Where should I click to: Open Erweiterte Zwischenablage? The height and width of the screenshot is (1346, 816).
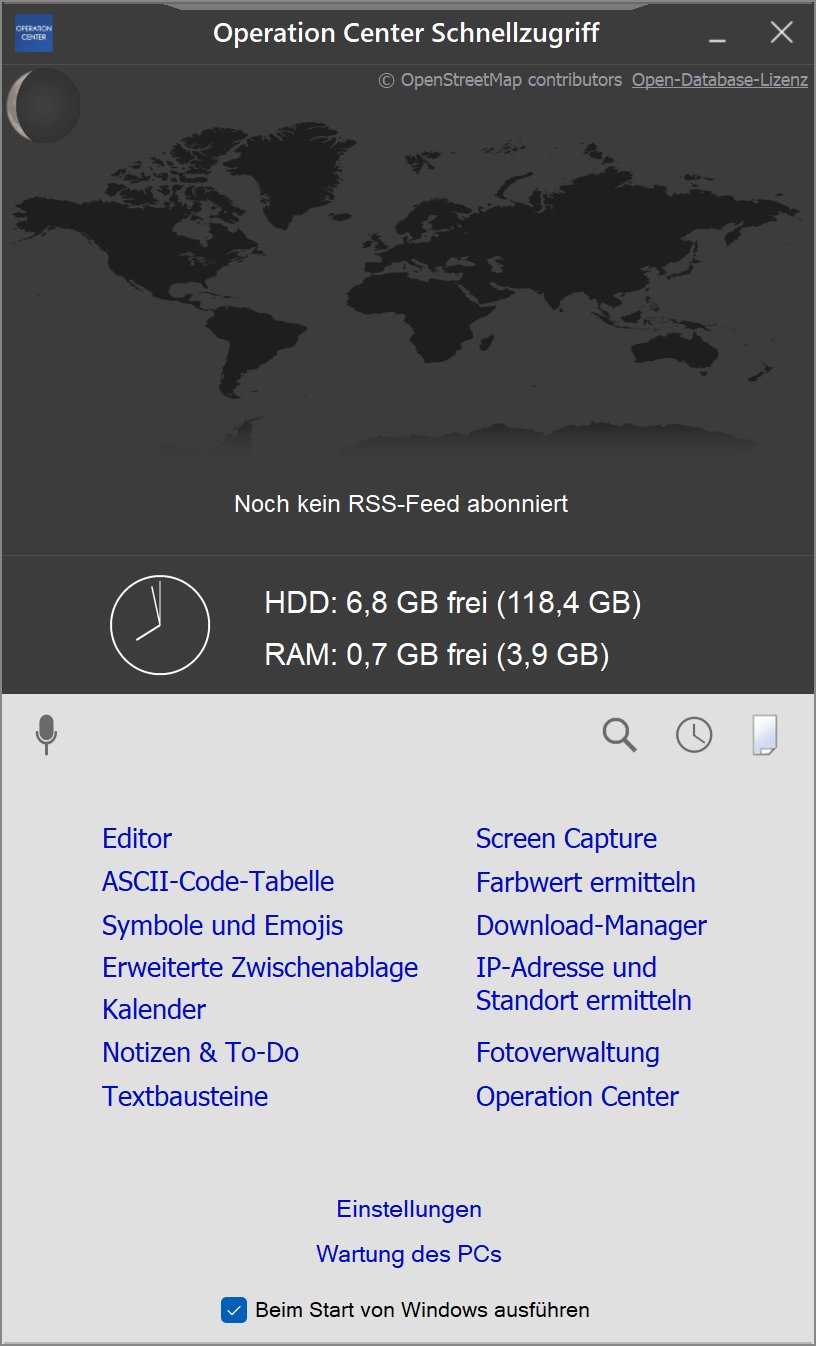pos(260,967)
